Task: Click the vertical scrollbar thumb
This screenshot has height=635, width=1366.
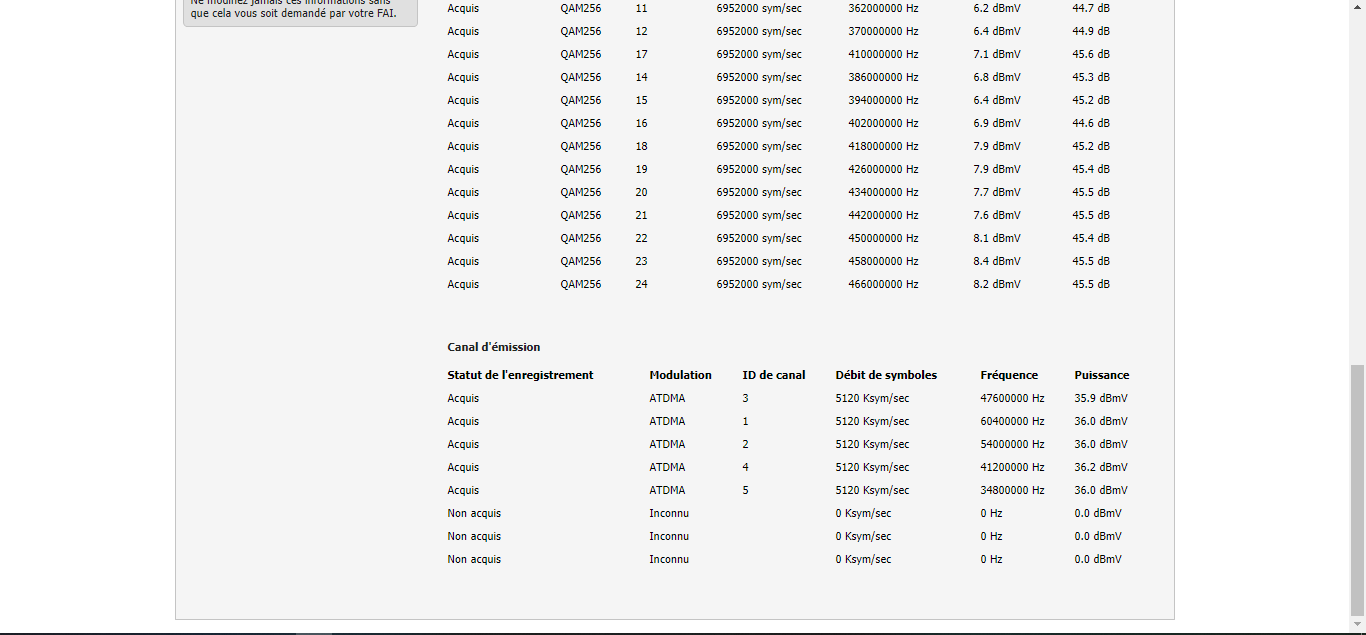Action: point(1357,490)
